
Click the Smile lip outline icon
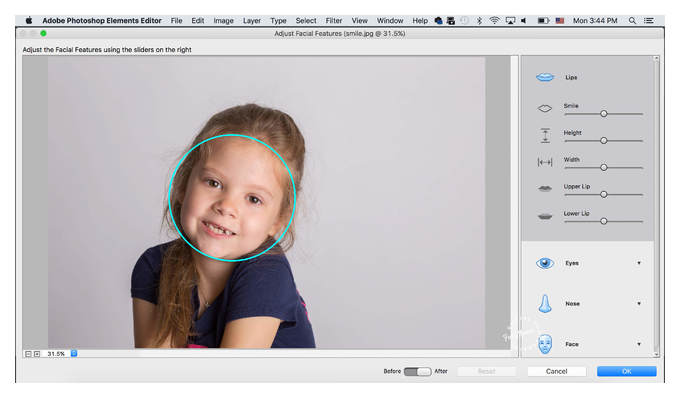point(545,108)
